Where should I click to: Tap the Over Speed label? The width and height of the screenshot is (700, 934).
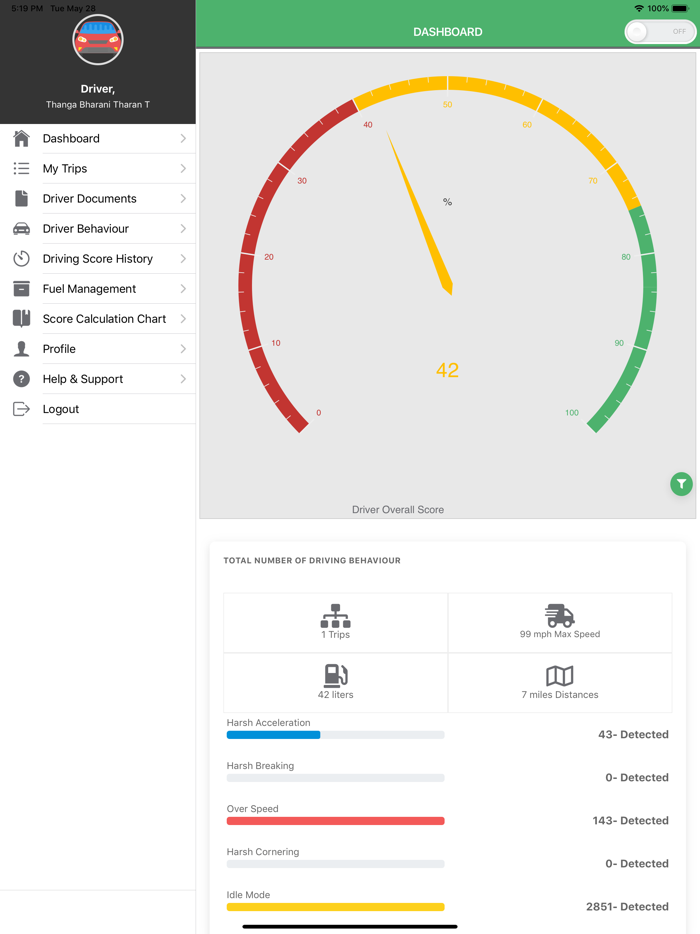point(253,809)
